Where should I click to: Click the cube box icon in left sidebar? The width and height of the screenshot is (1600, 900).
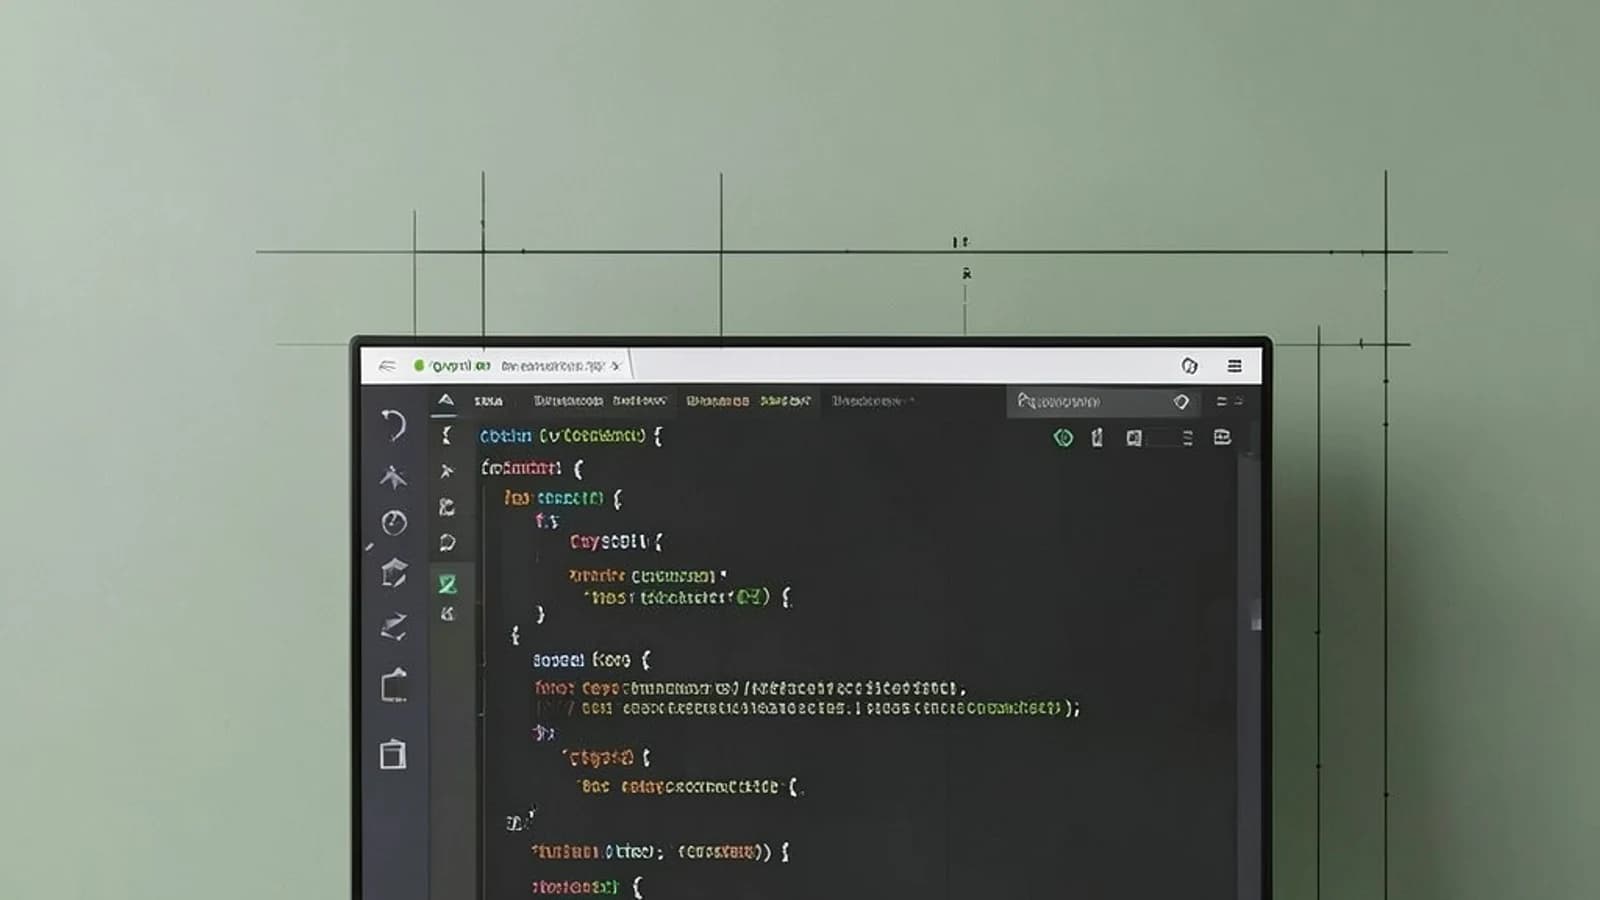[x=394, y=573]
